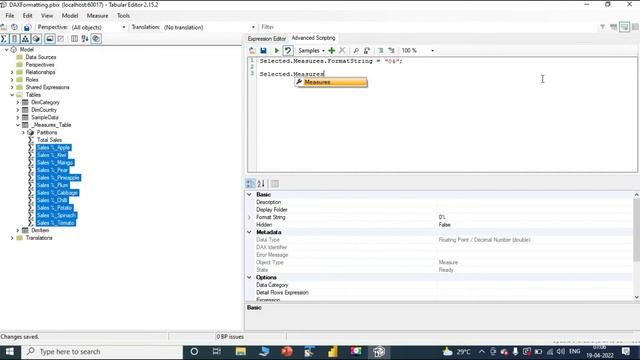The image size is (640, 360).
Task: Open Power BI icon on taskbar
Action: [x=333, y=352]
